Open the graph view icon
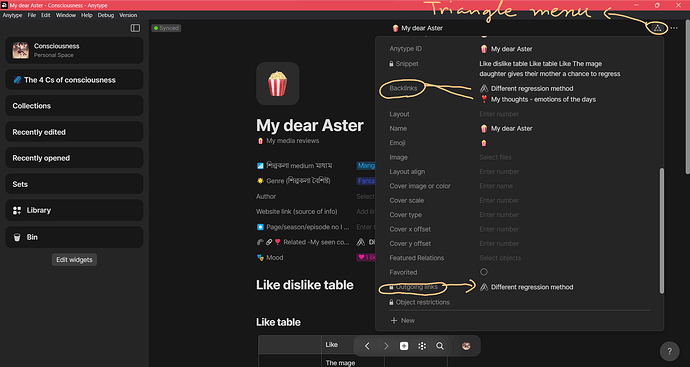Image resolution: width=690 pixels, height=367 pixels. (x=422, y=346)
